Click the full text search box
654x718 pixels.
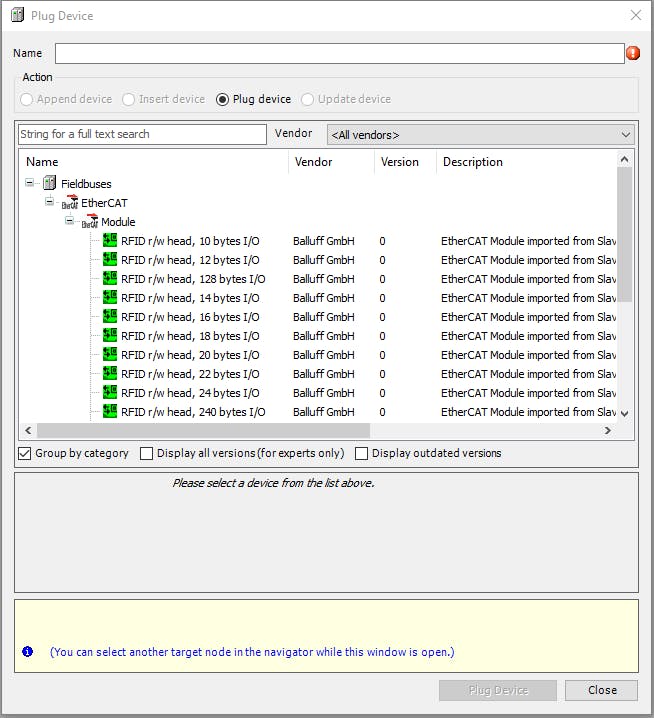pyautogui.click(x=142, y=134)
